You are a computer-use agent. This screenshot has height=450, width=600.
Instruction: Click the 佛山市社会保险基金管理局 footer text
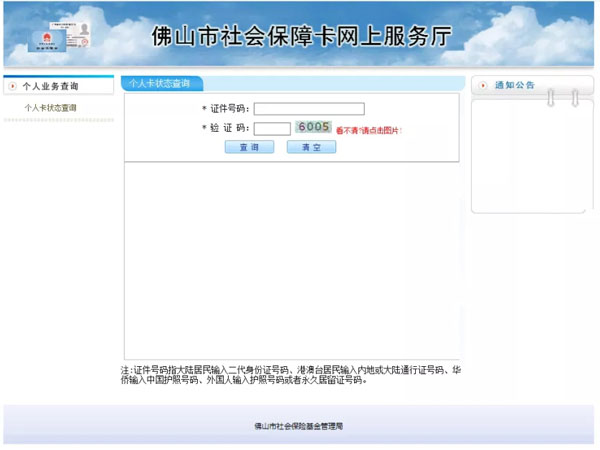click(x=298, y=426)
